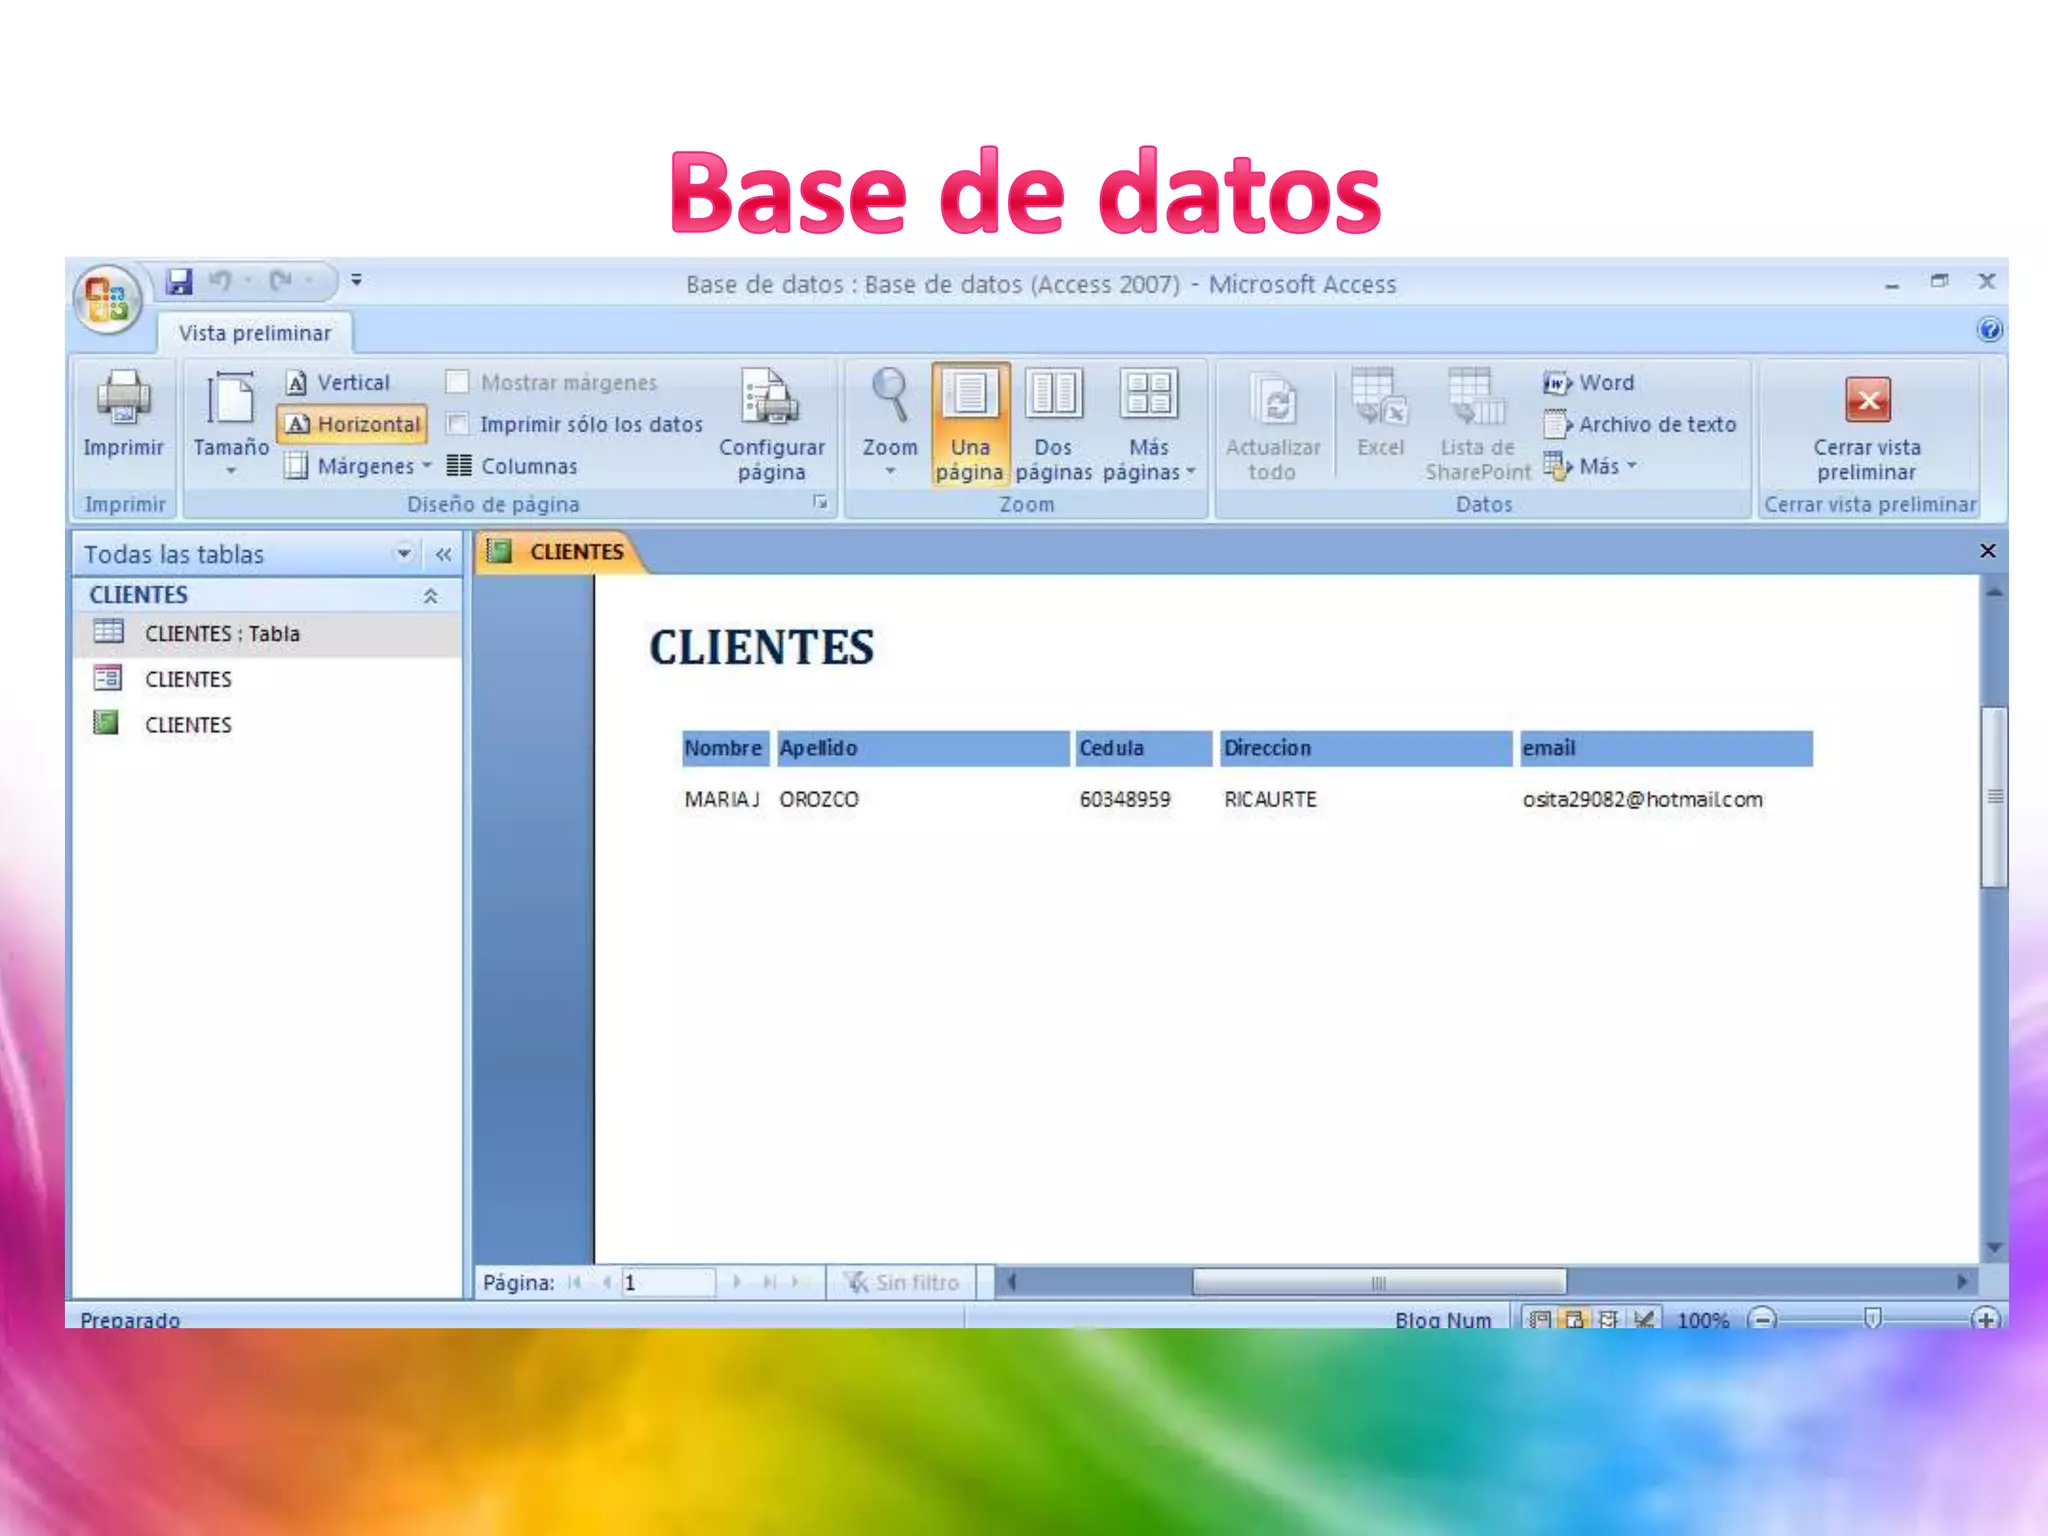2048x1536 pixels.
Task: Click Cerrar vista preliminar red icon
Action: click(x=1867, y=400)
